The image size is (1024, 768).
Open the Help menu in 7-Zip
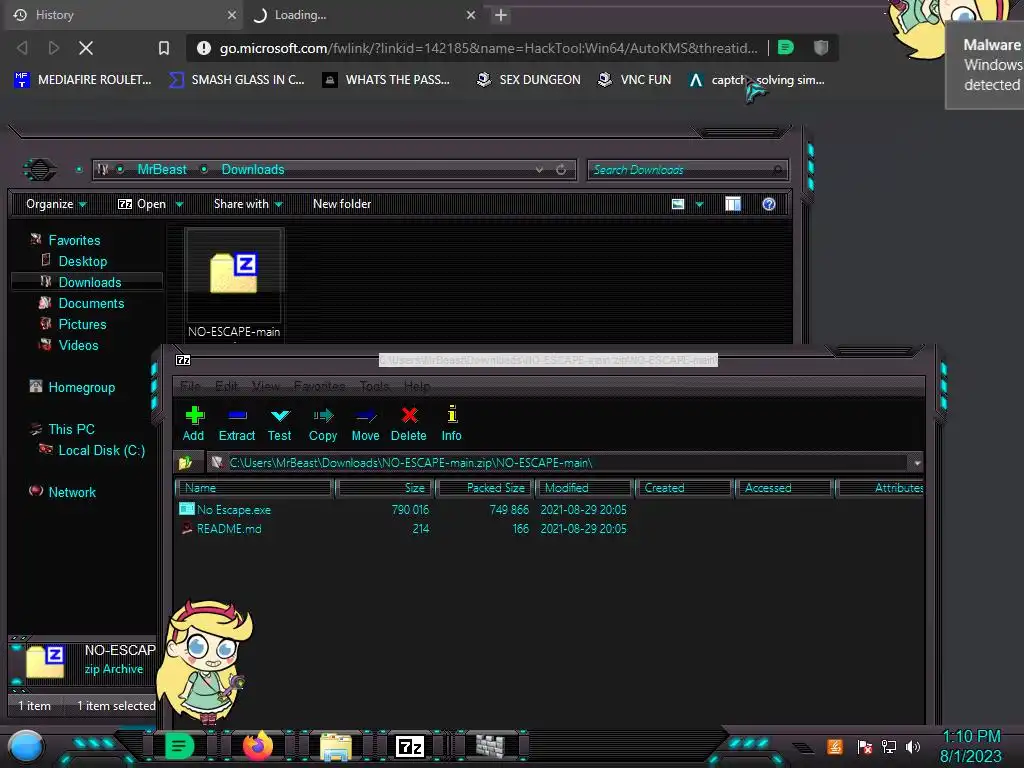pyautogui.click(x=417, y=386)
